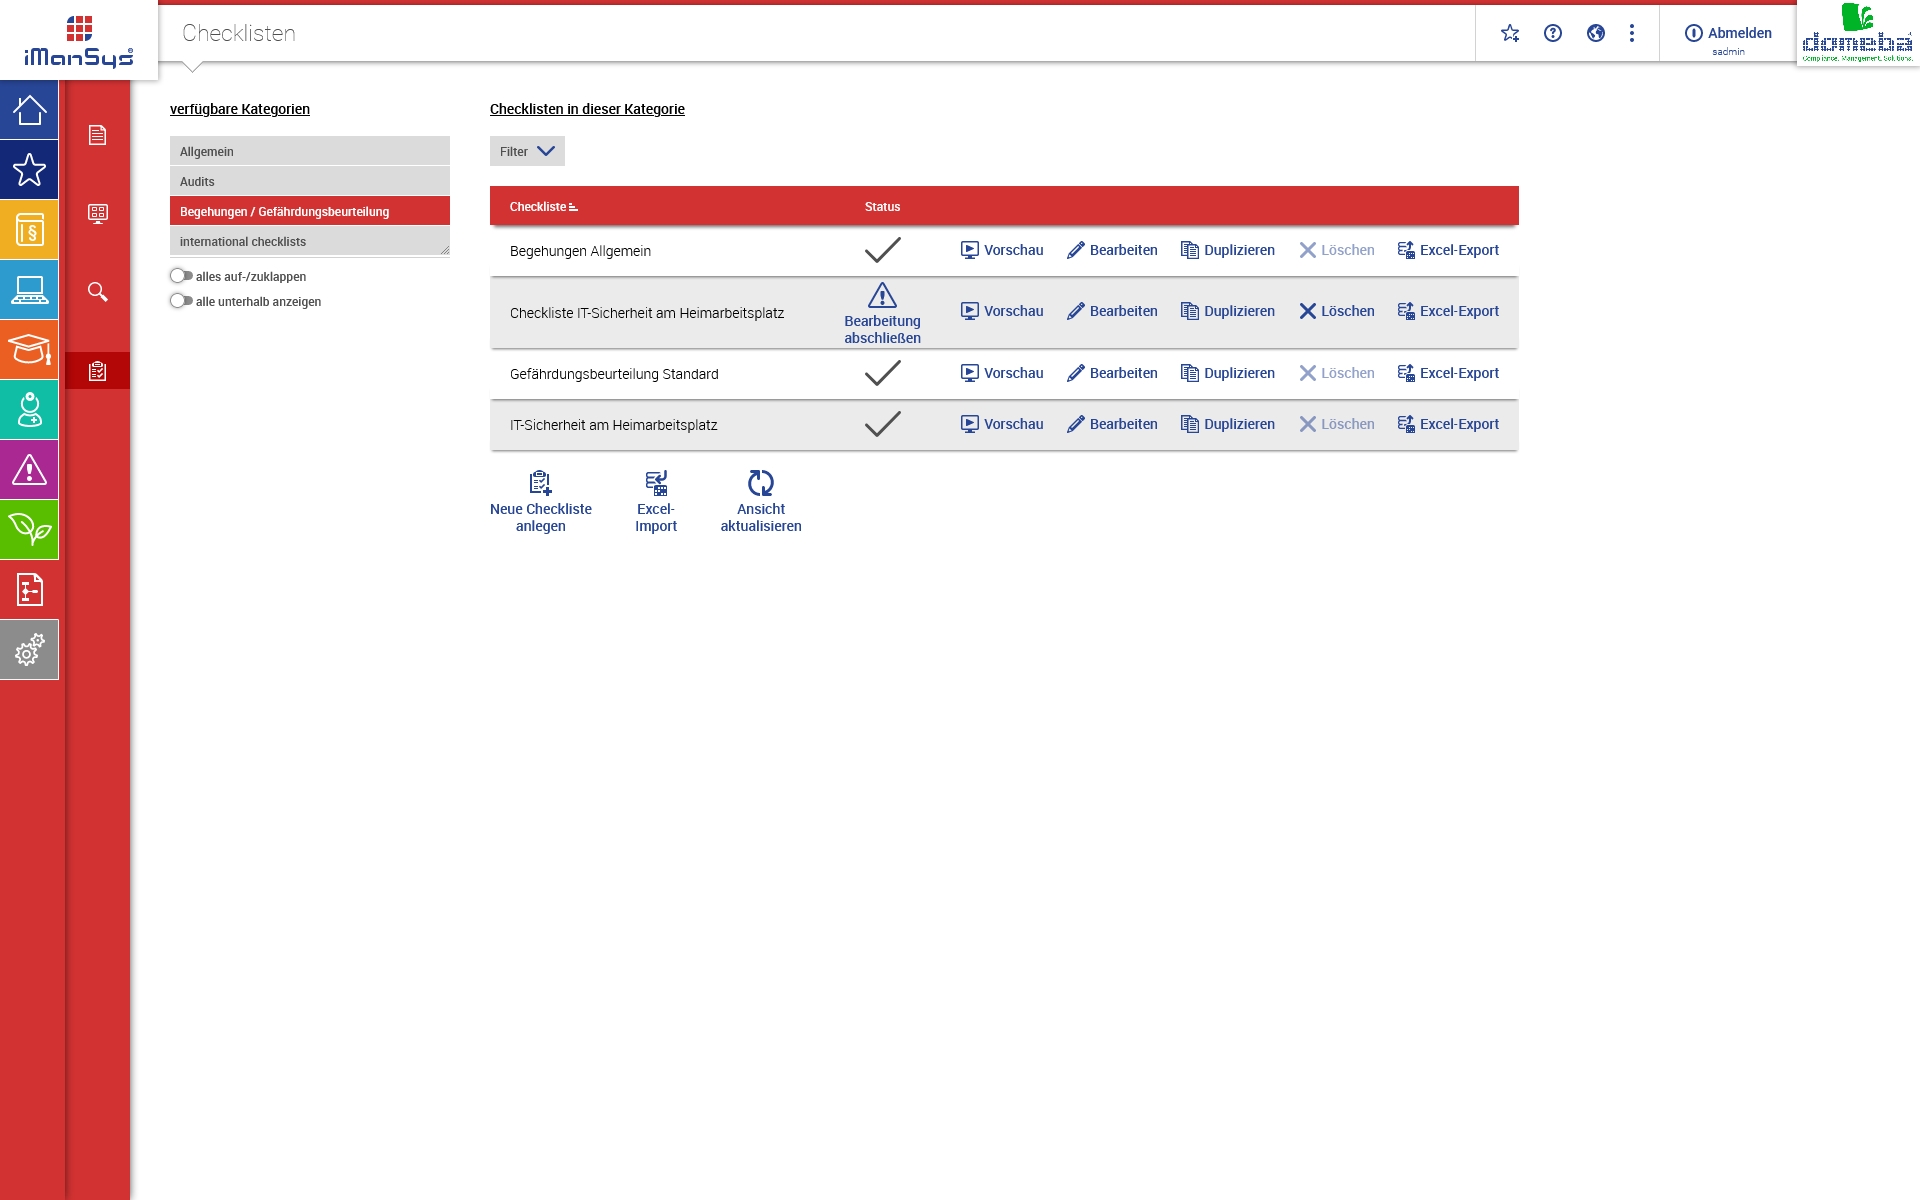Select the Audits category
The height and width of the screenshot is (1200, 1920).
pyautogui.click(x=309, y=181)
